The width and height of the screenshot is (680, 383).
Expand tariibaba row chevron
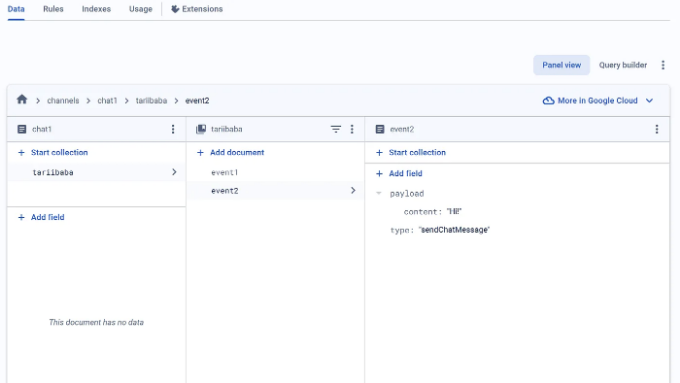point(174,172)
